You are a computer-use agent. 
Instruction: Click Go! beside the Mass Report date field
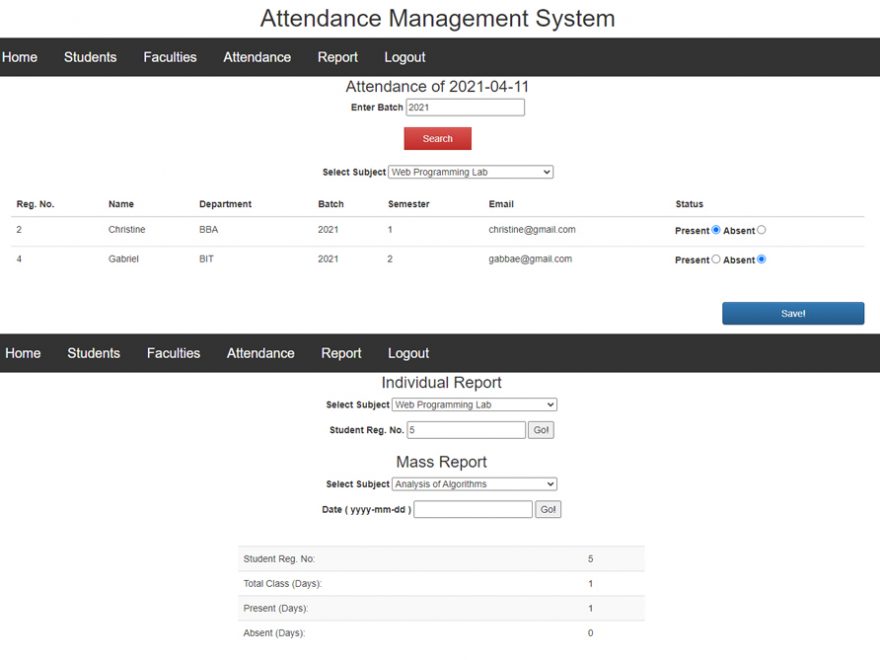click(x=548, y=508)
